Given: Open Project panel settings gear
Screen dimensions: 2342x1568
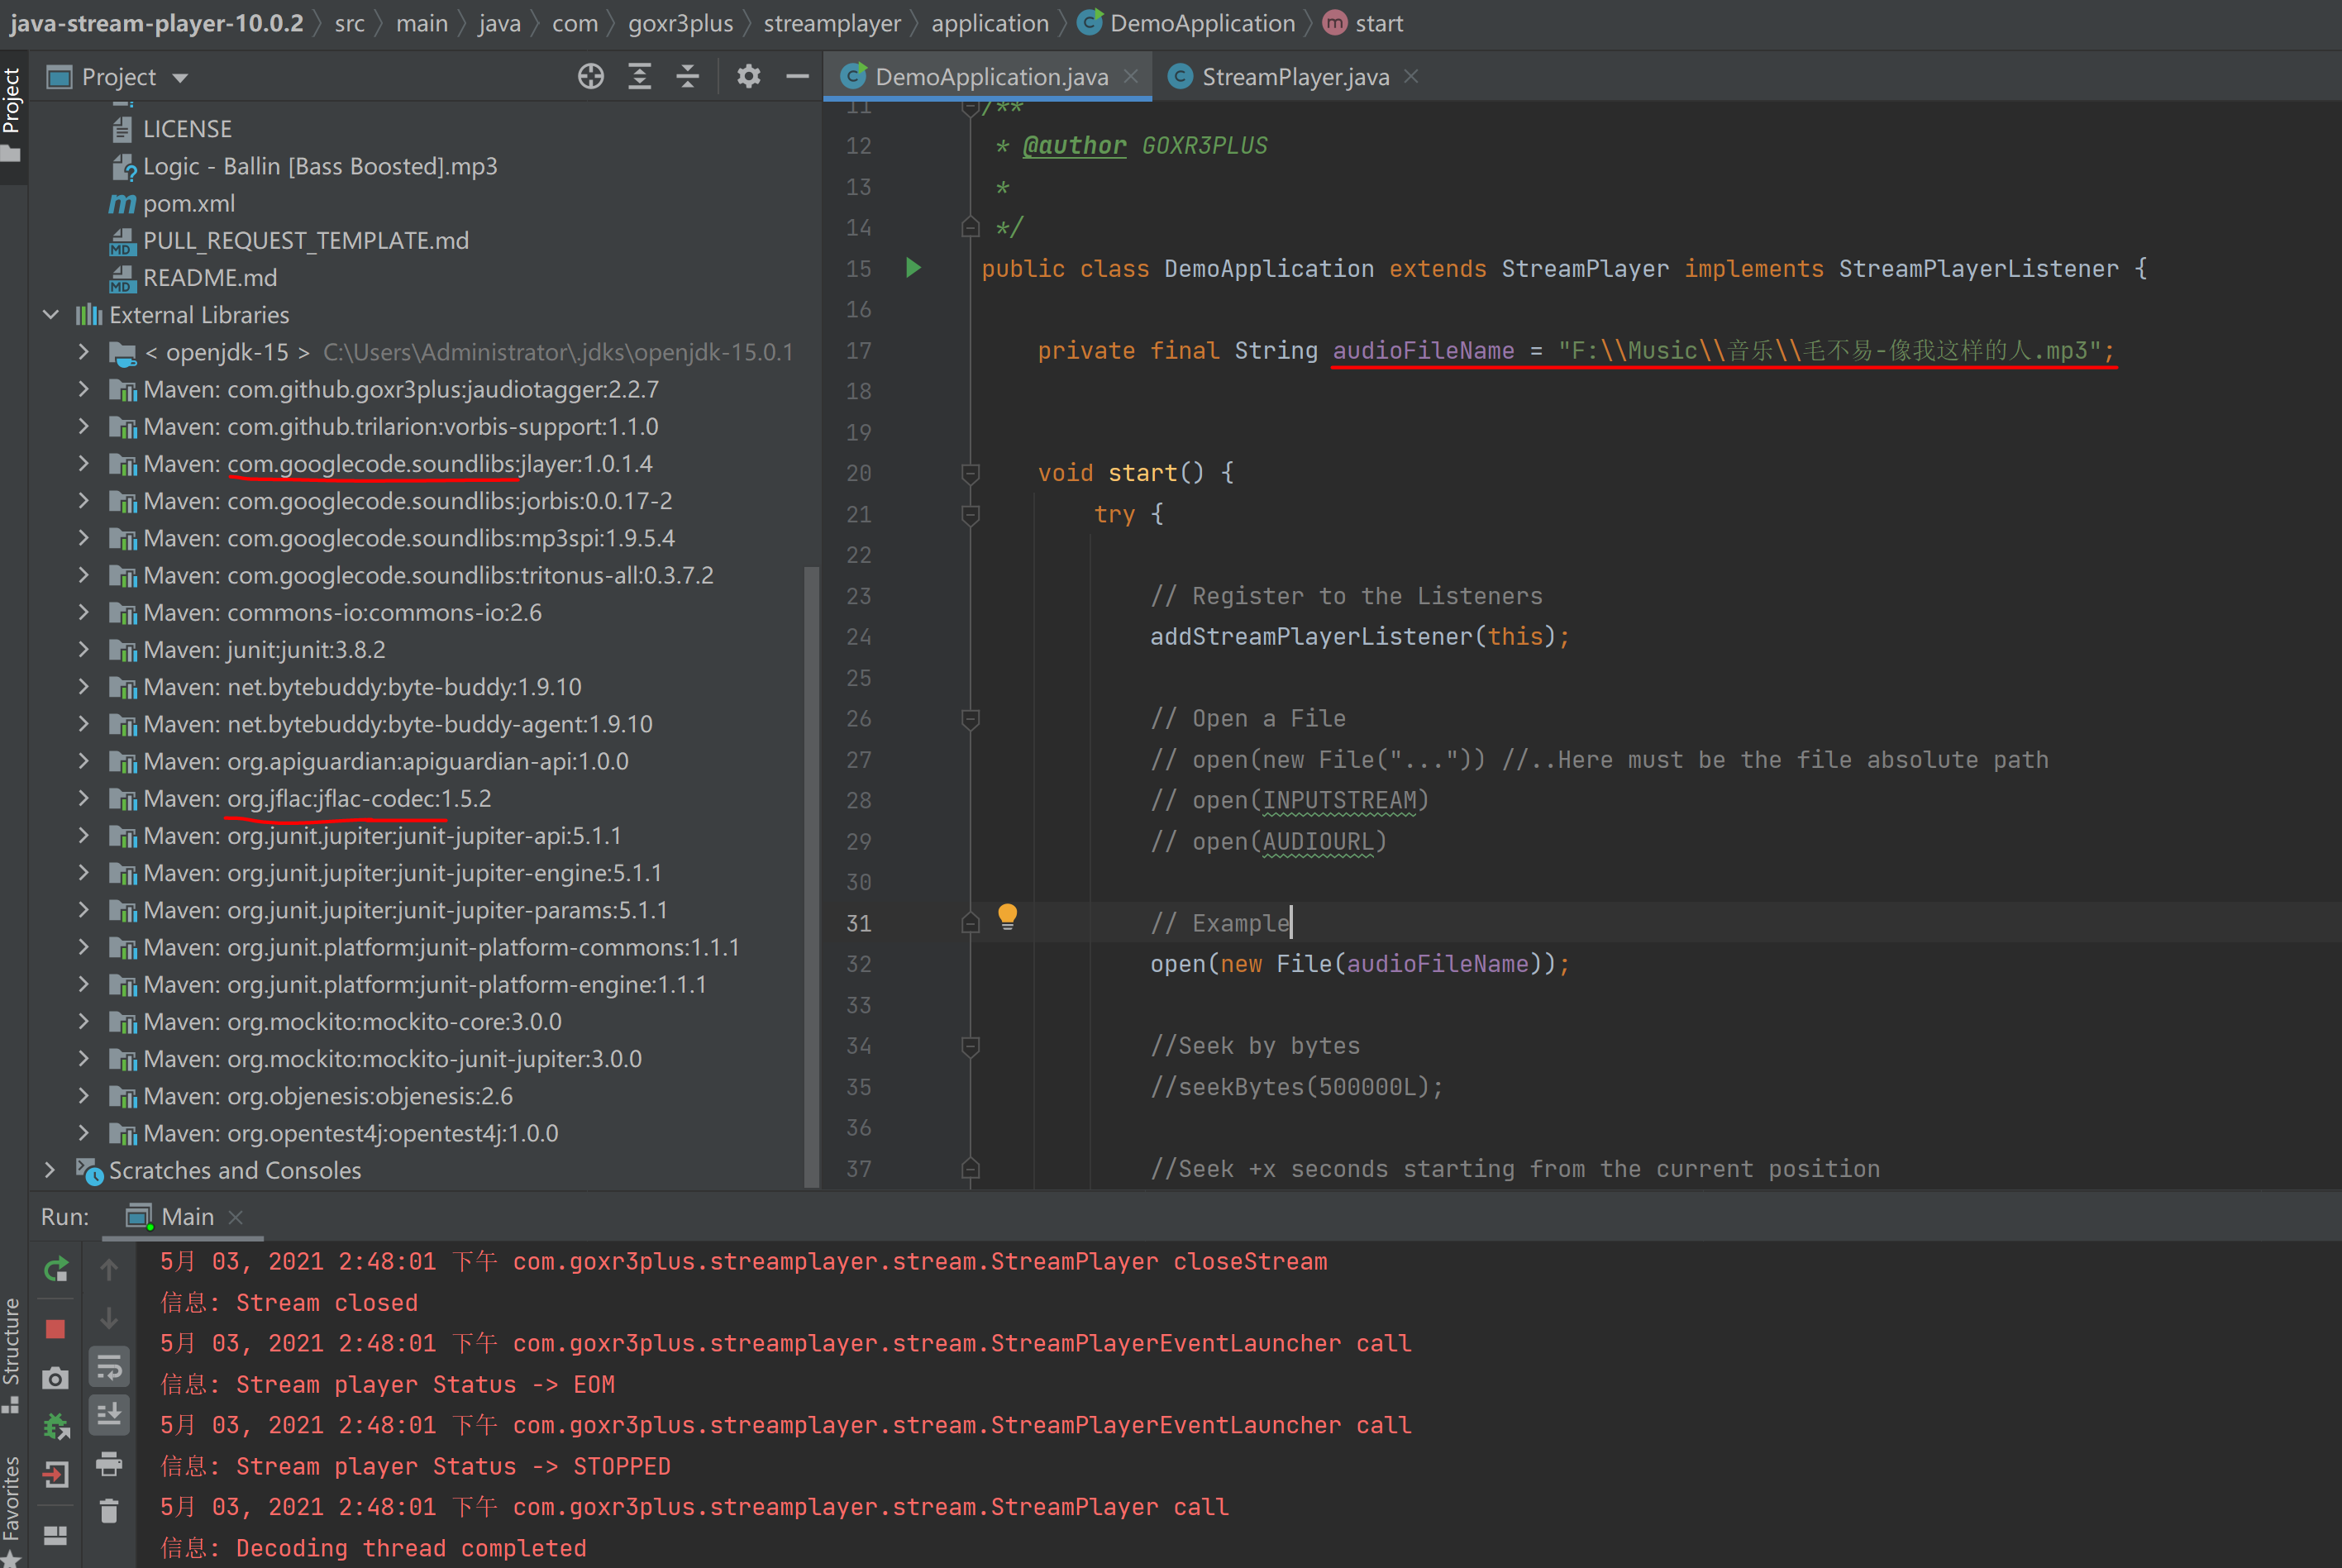Looking at the screenshot, I should point(748,77).
